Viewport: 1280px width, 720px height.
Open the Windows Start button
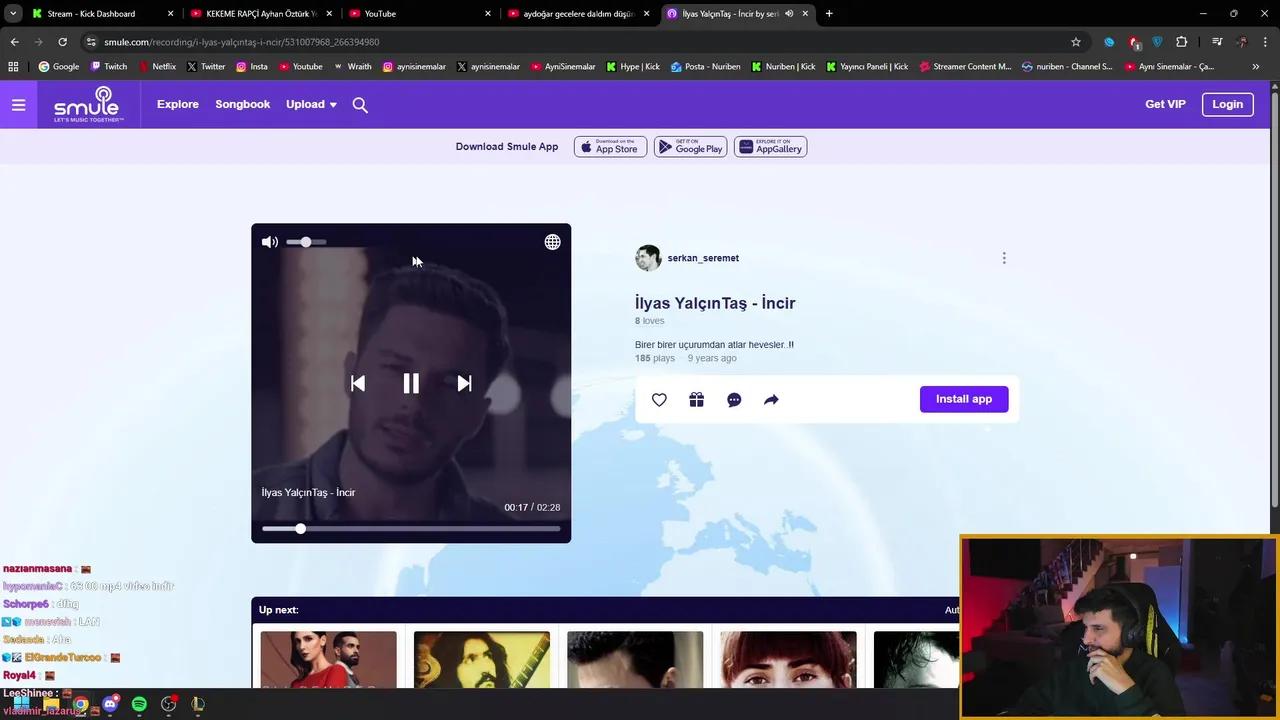(21, 704)
